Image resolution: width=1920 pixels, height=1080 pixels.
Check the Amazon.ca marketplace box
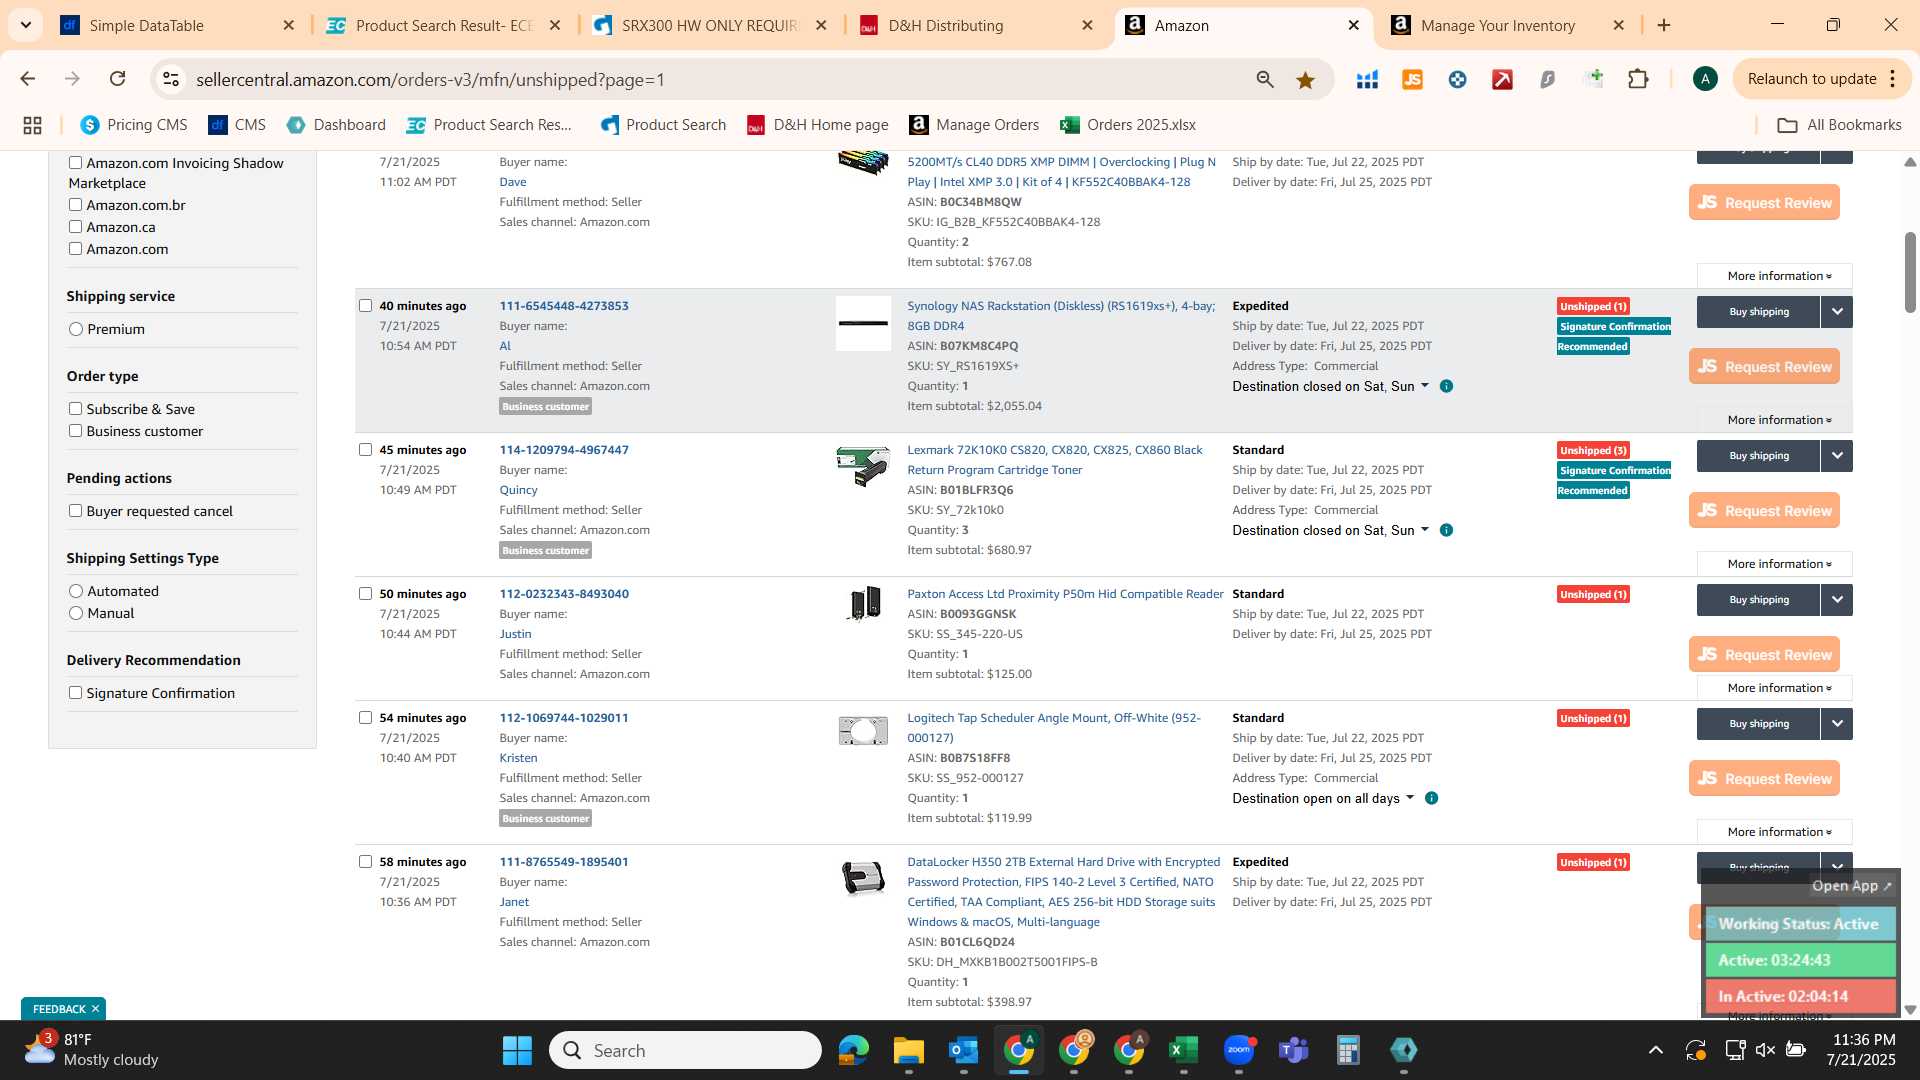coord(75,227)
